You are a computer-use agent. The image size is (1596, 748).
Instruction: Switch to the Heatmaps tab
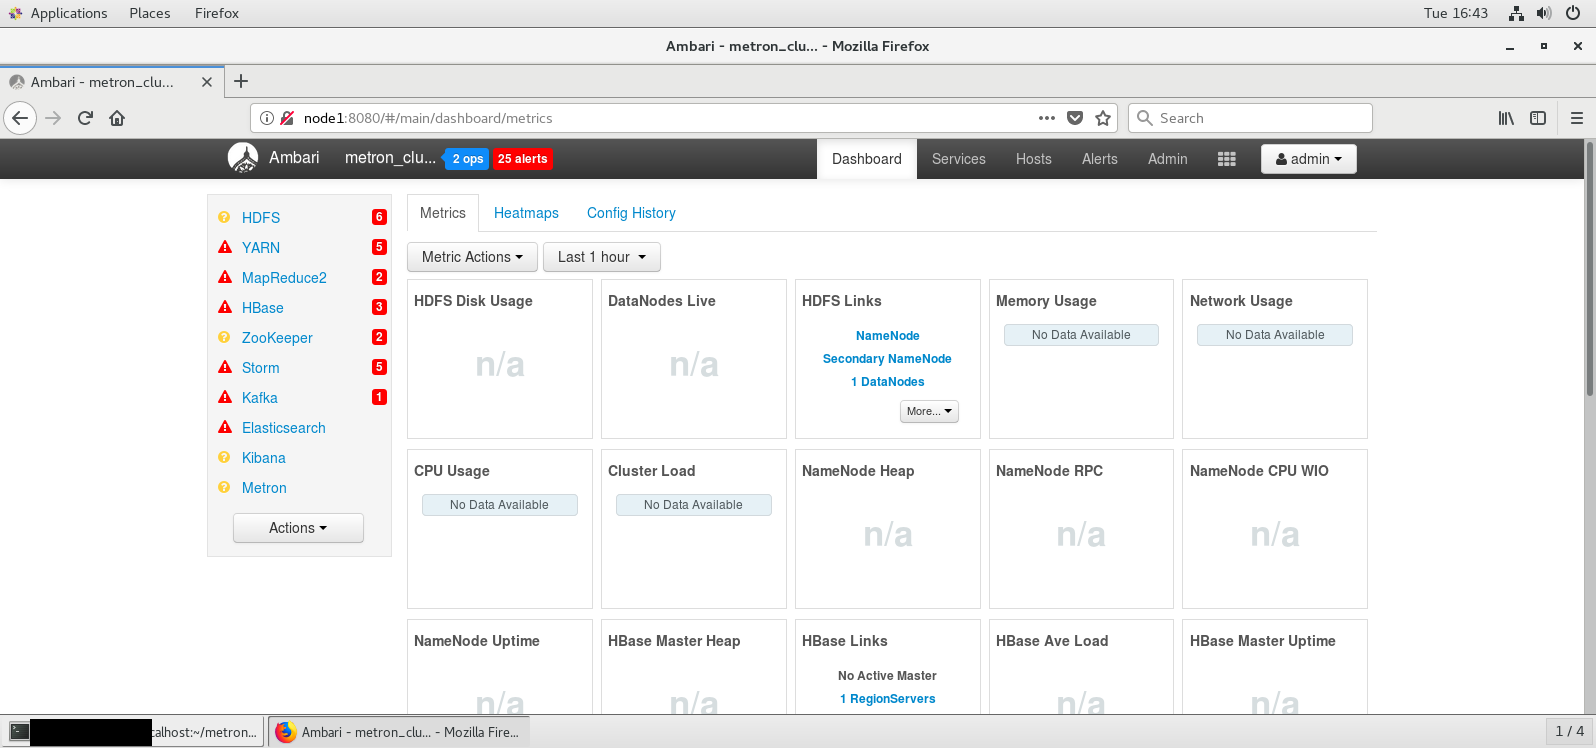(x=526, y=213)
